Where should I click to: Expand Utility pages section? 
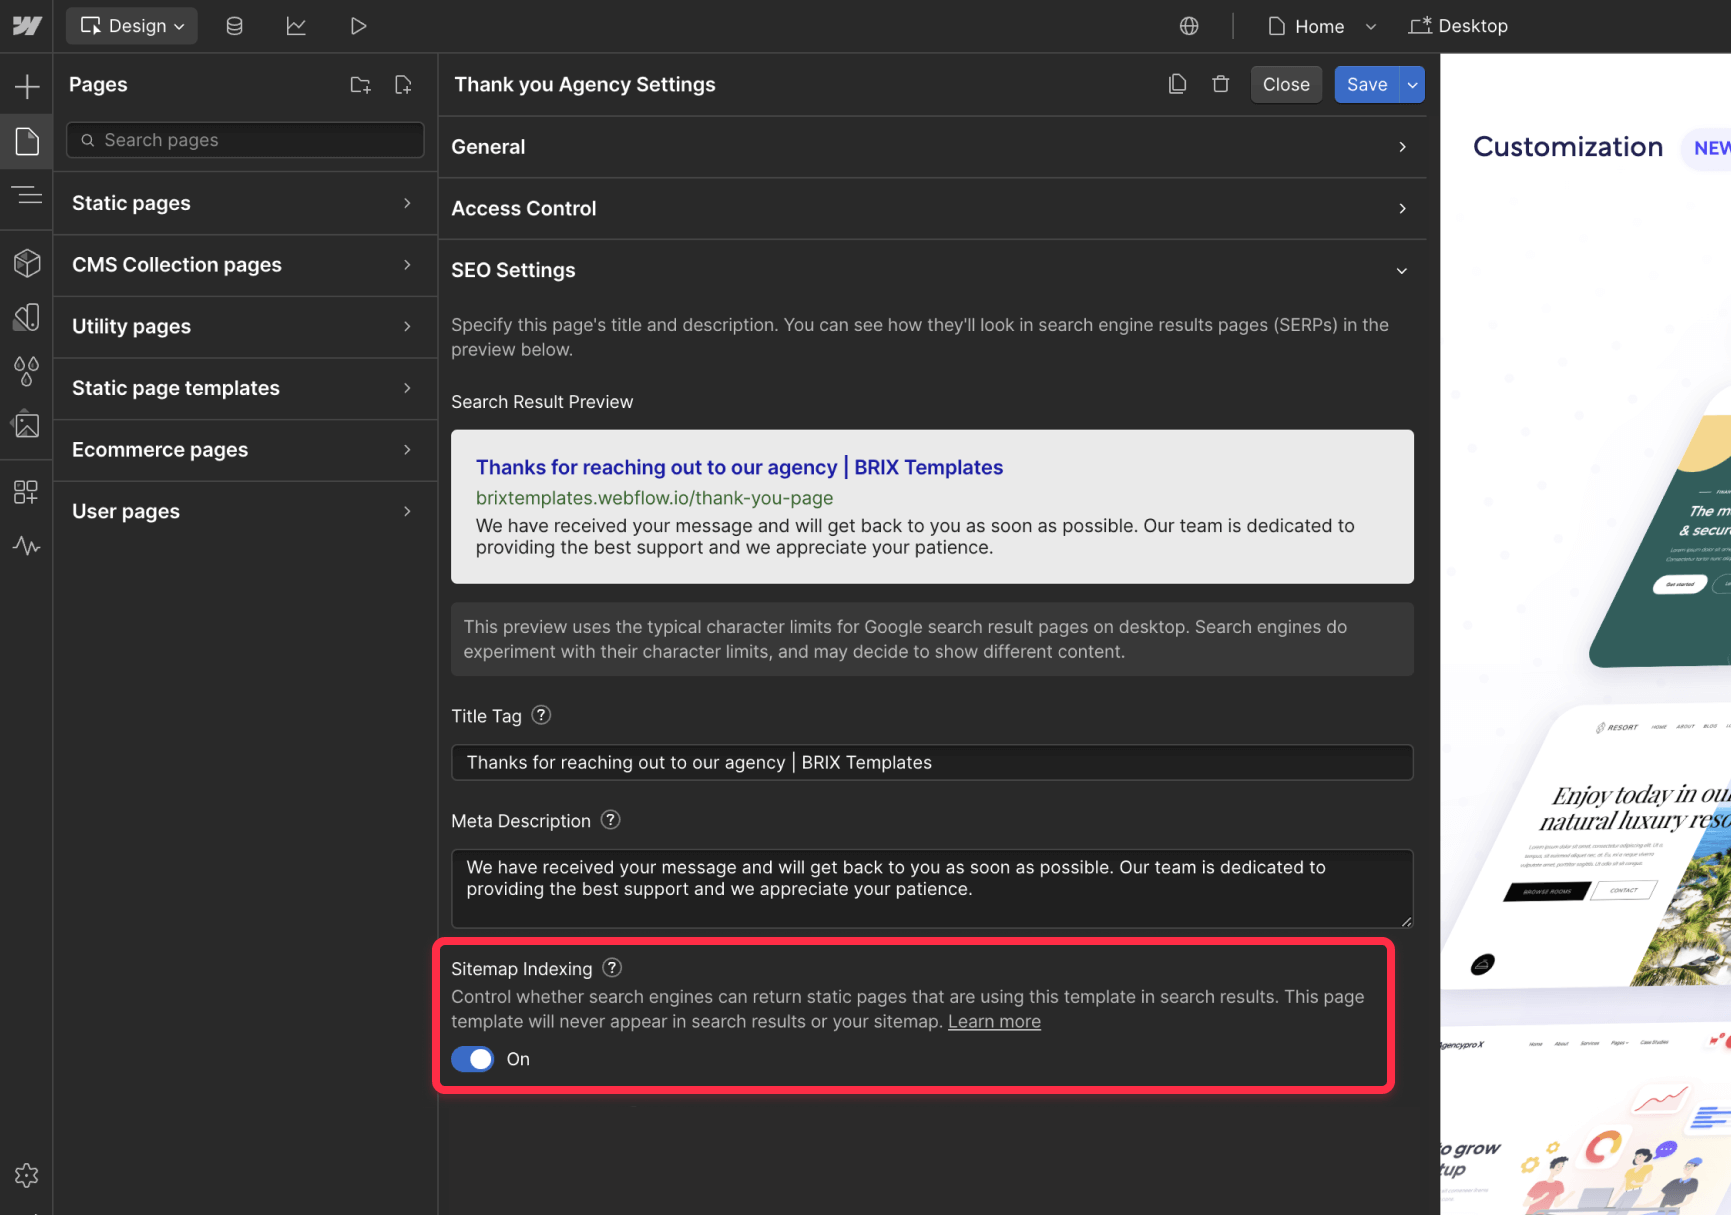point(245,327)
